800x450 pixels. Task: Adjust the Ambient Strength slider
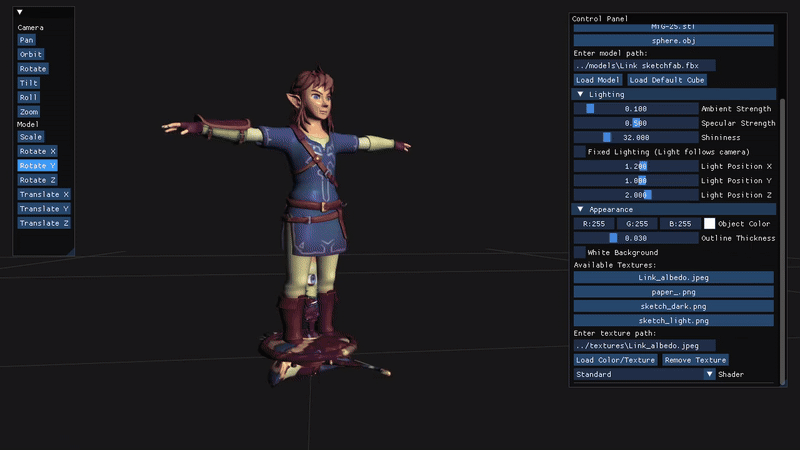(x=636, y=109)
